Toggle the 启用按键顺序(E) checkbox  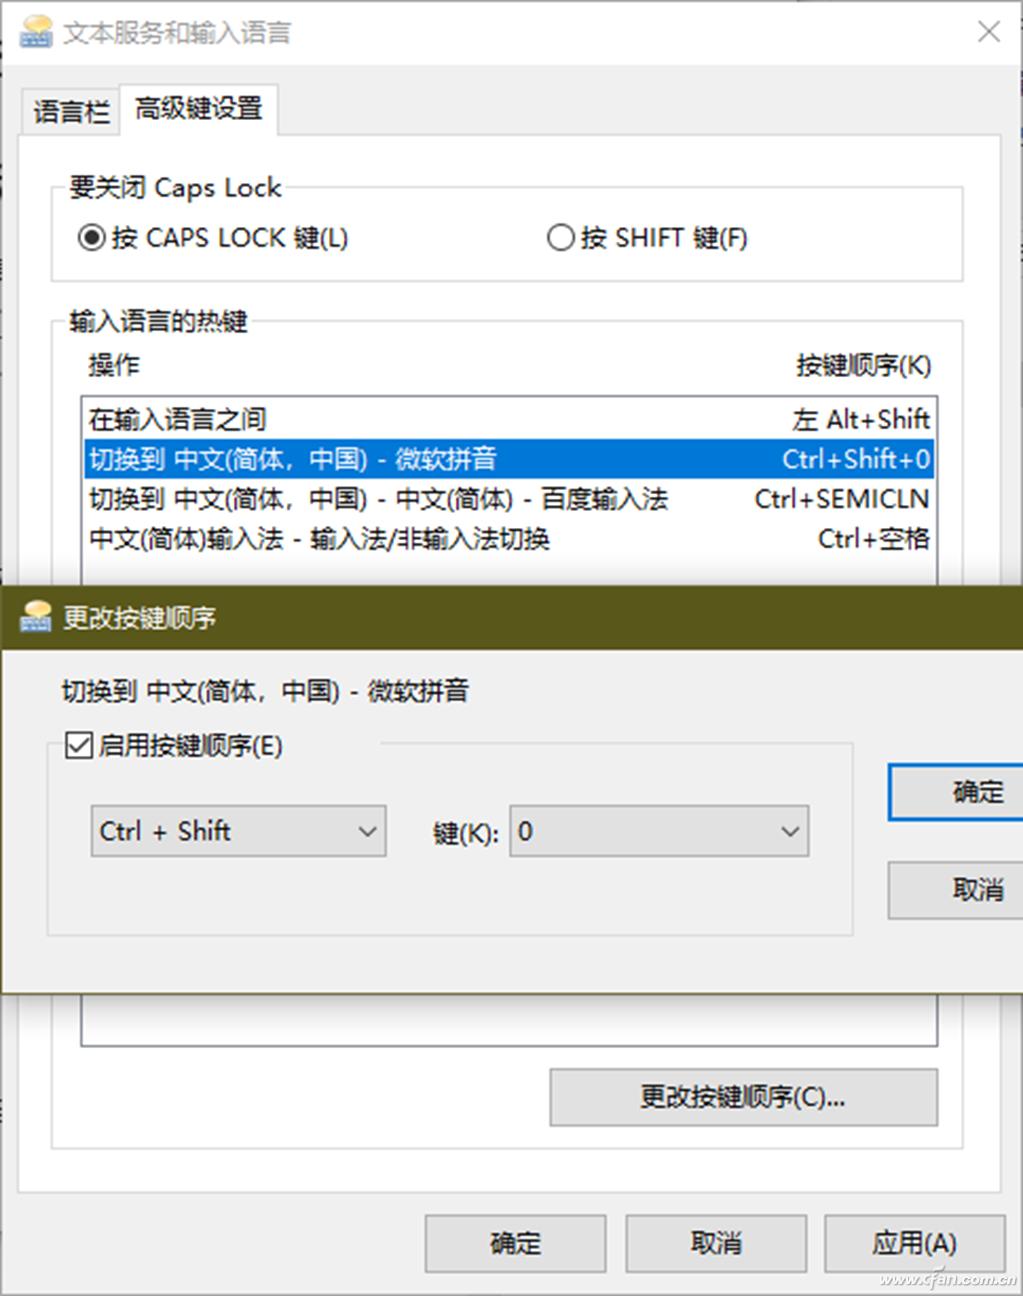tap(77, 745)
